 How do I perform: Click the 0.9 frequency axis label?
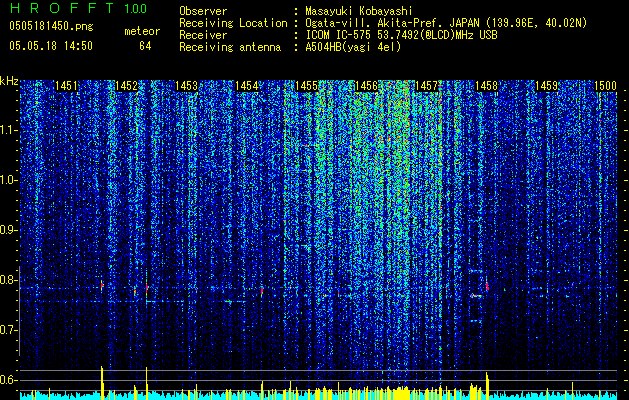[x=9, y=230]
